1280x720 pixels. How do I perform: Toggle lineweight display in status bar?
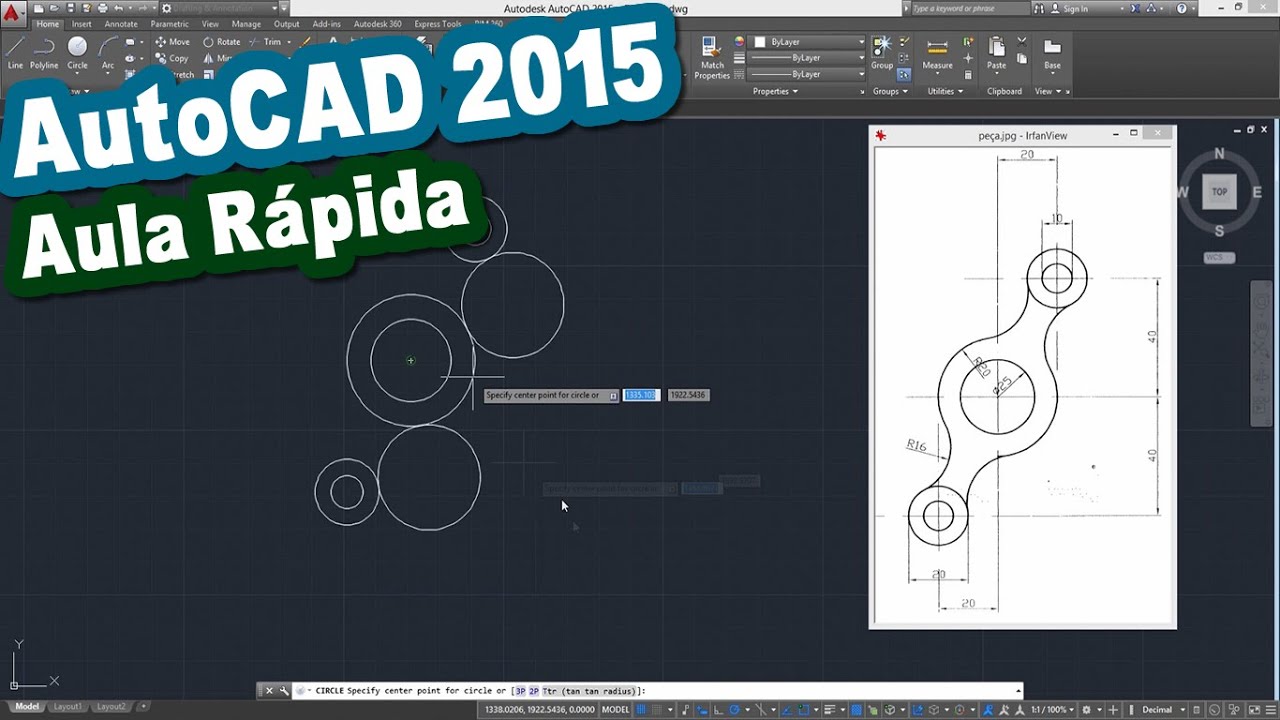[x=829, y=710]
